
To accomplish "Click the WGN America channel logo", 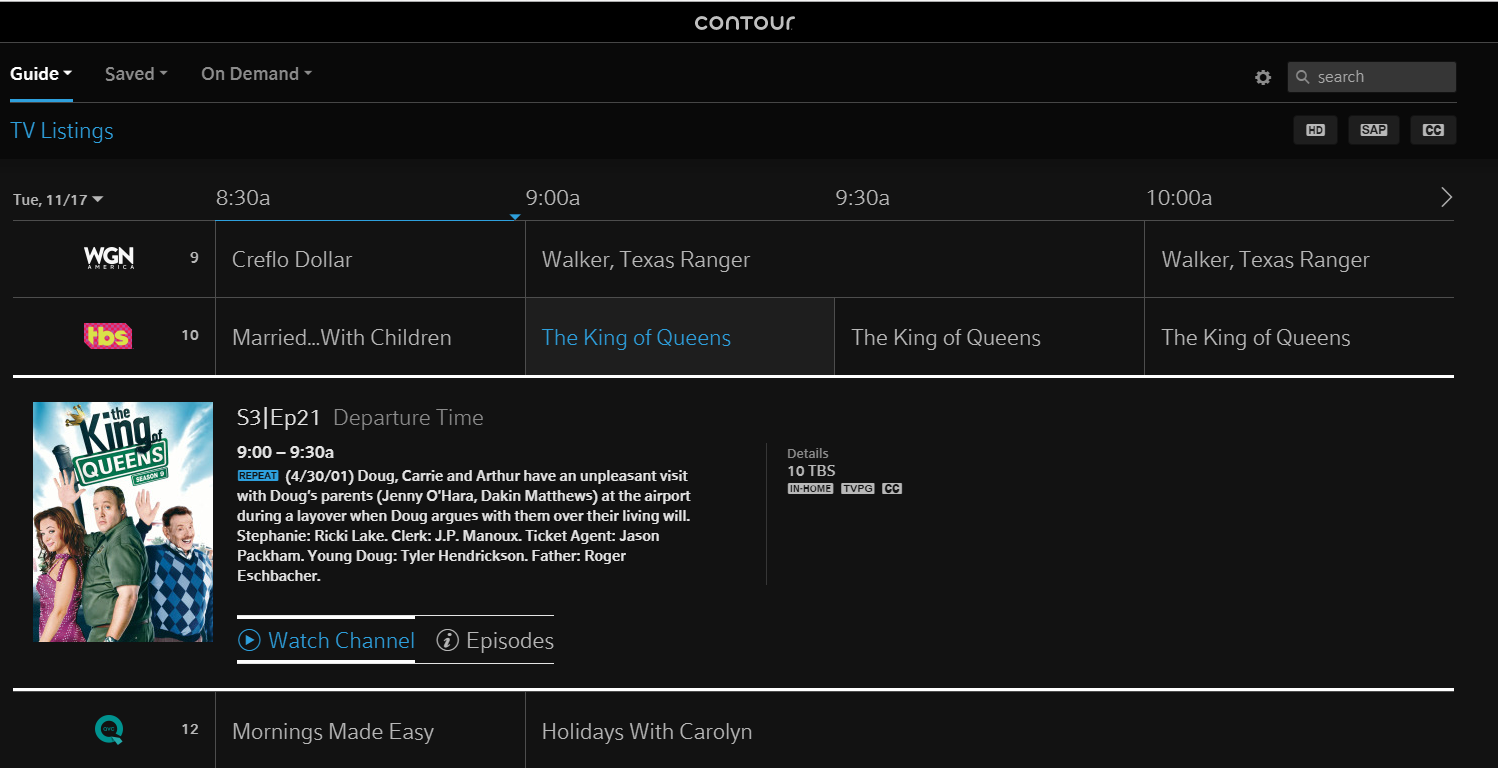I will [x=109, y=258].
